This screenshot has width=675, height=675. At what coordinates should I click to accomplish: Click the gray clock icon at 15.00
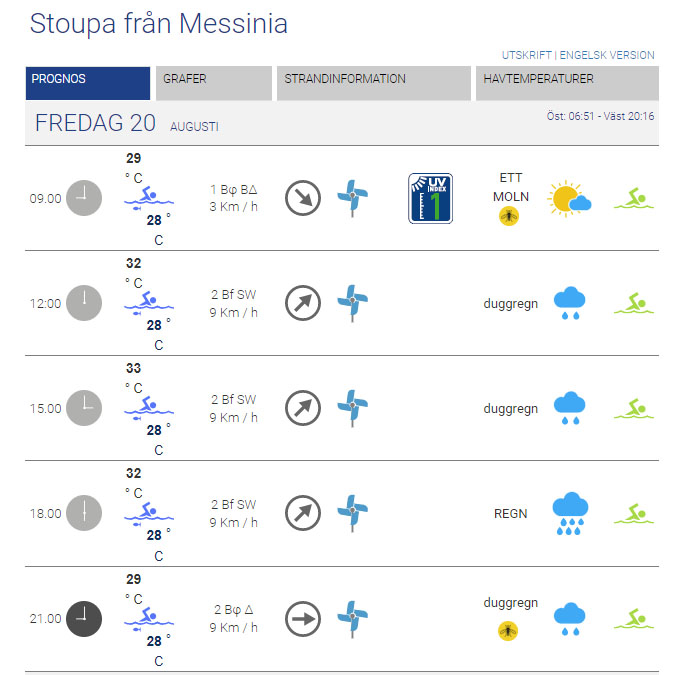pos(84,408)
